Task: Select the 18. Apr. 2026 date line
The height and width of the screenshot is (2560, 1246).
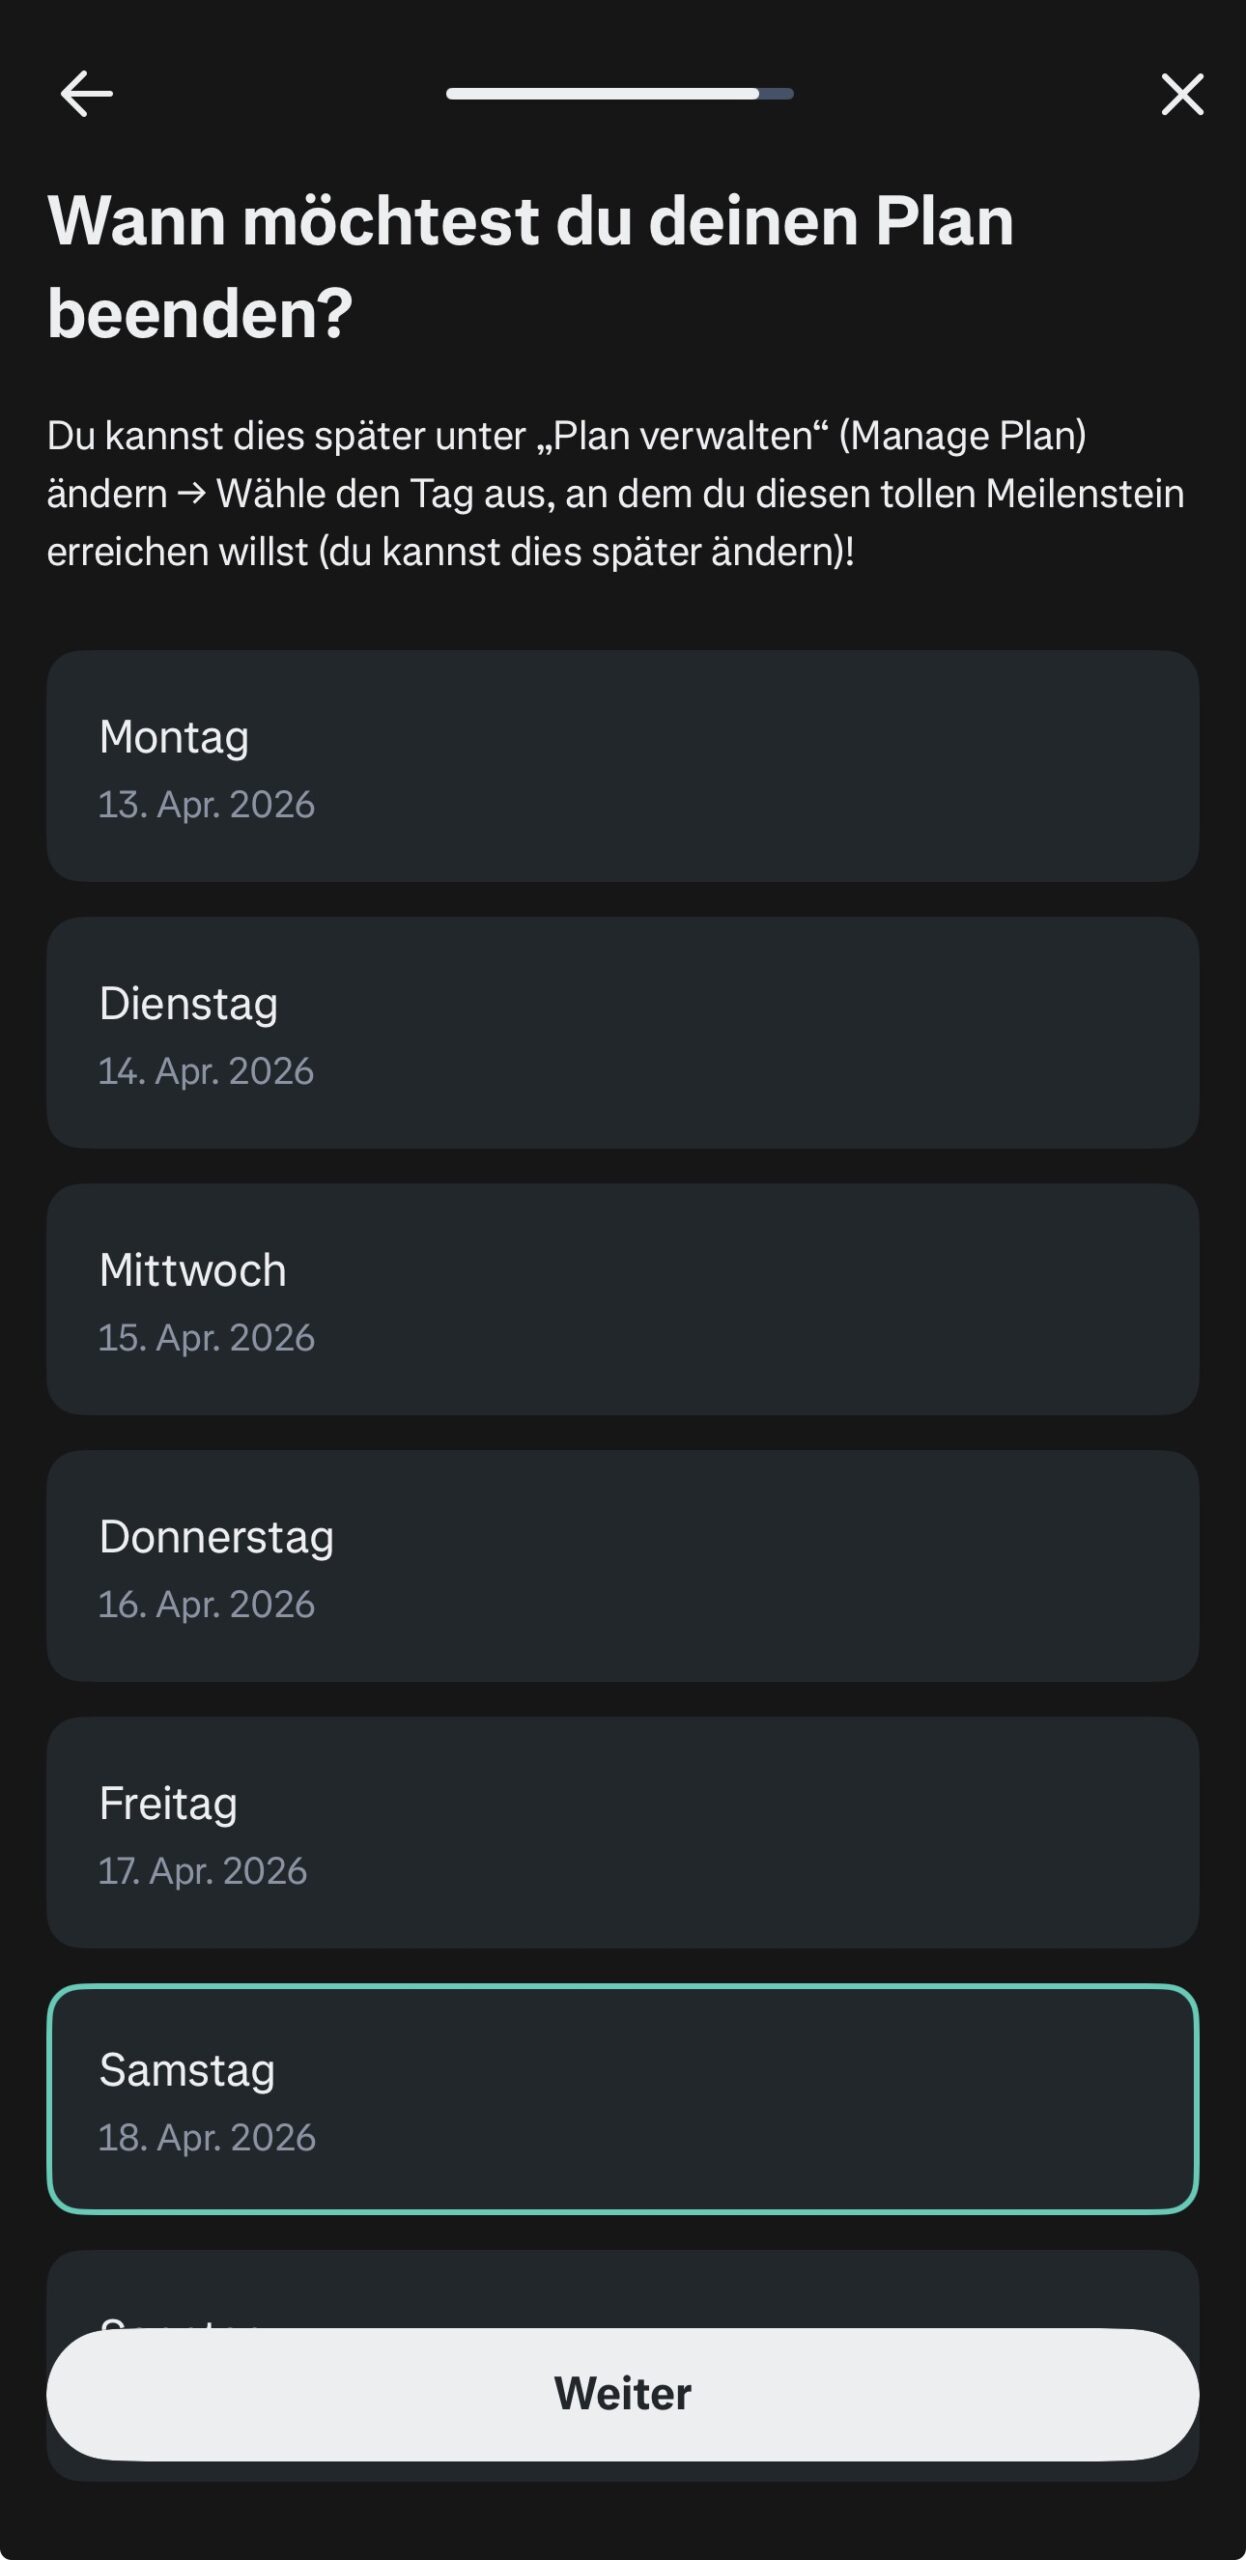Action: pos(206,2138)
